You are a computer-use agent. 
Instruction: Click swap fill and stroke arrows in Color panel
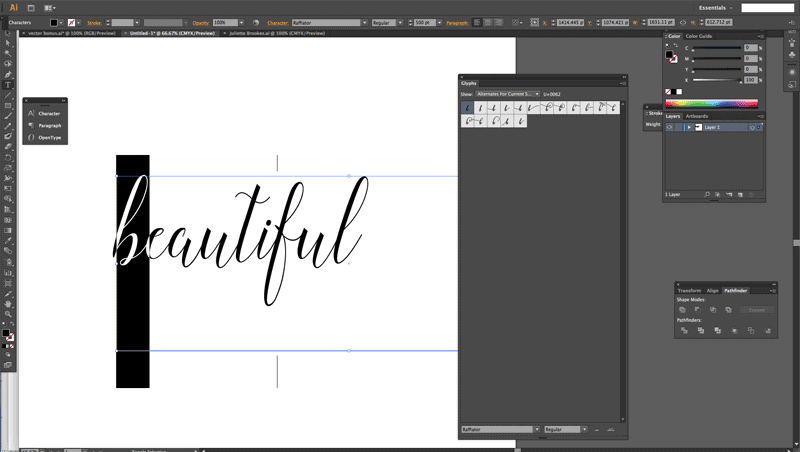click(676, 45)
